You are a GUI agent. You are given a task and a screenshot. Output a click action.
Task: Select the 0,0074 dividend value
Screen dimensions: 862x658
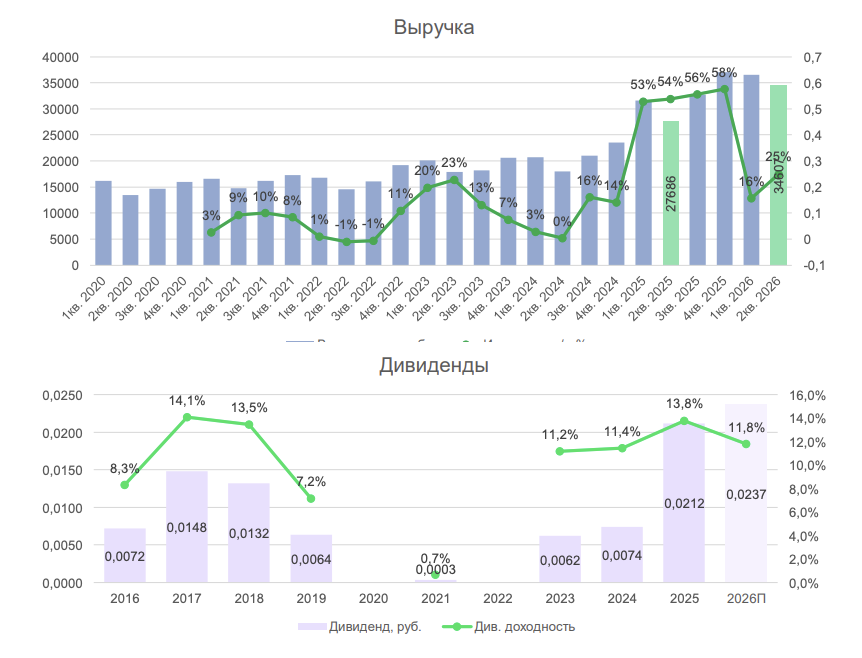coord(622,556)
